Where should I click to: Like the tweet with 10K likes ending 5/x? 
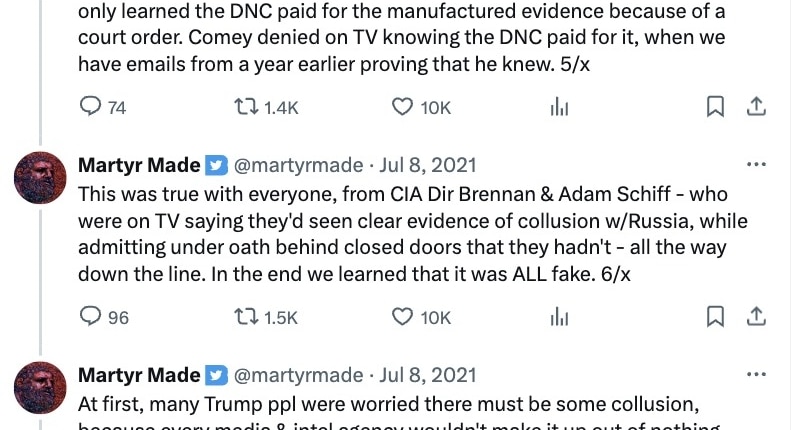click(x=403, y=107)
